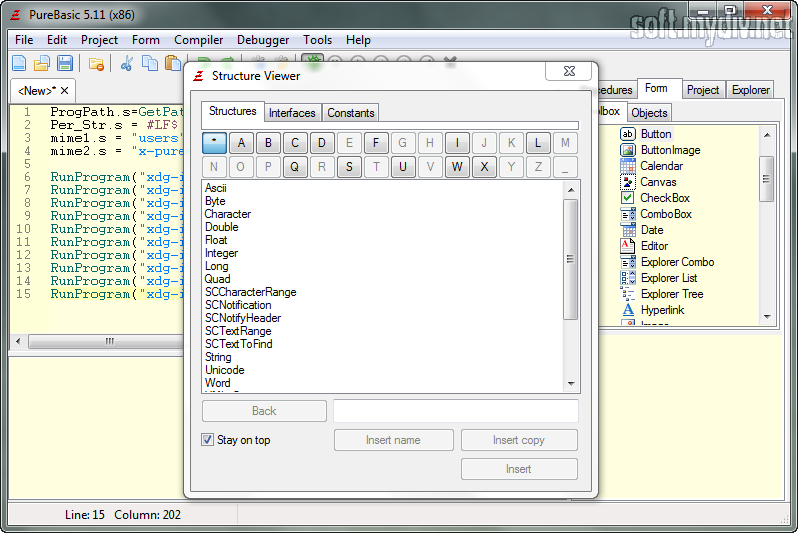Image resolution: width=798 pixels, height=533 pixels.
Task: Click the Paste toolbar icon
Action: pos(173,63)
